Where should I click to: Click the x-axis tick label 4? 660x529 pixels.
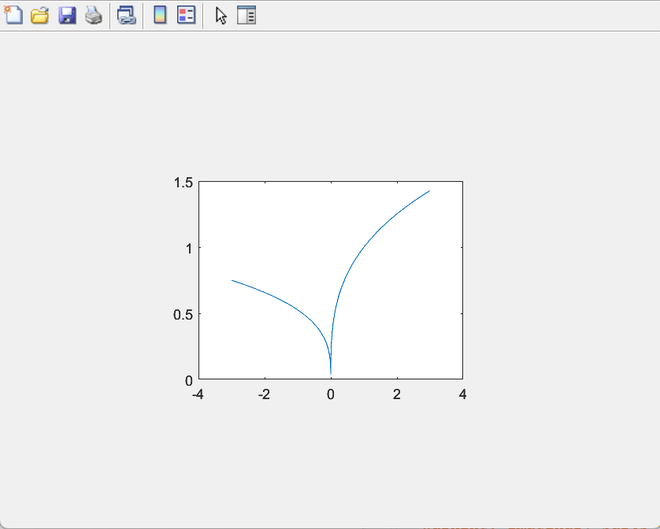pos(463,395)
